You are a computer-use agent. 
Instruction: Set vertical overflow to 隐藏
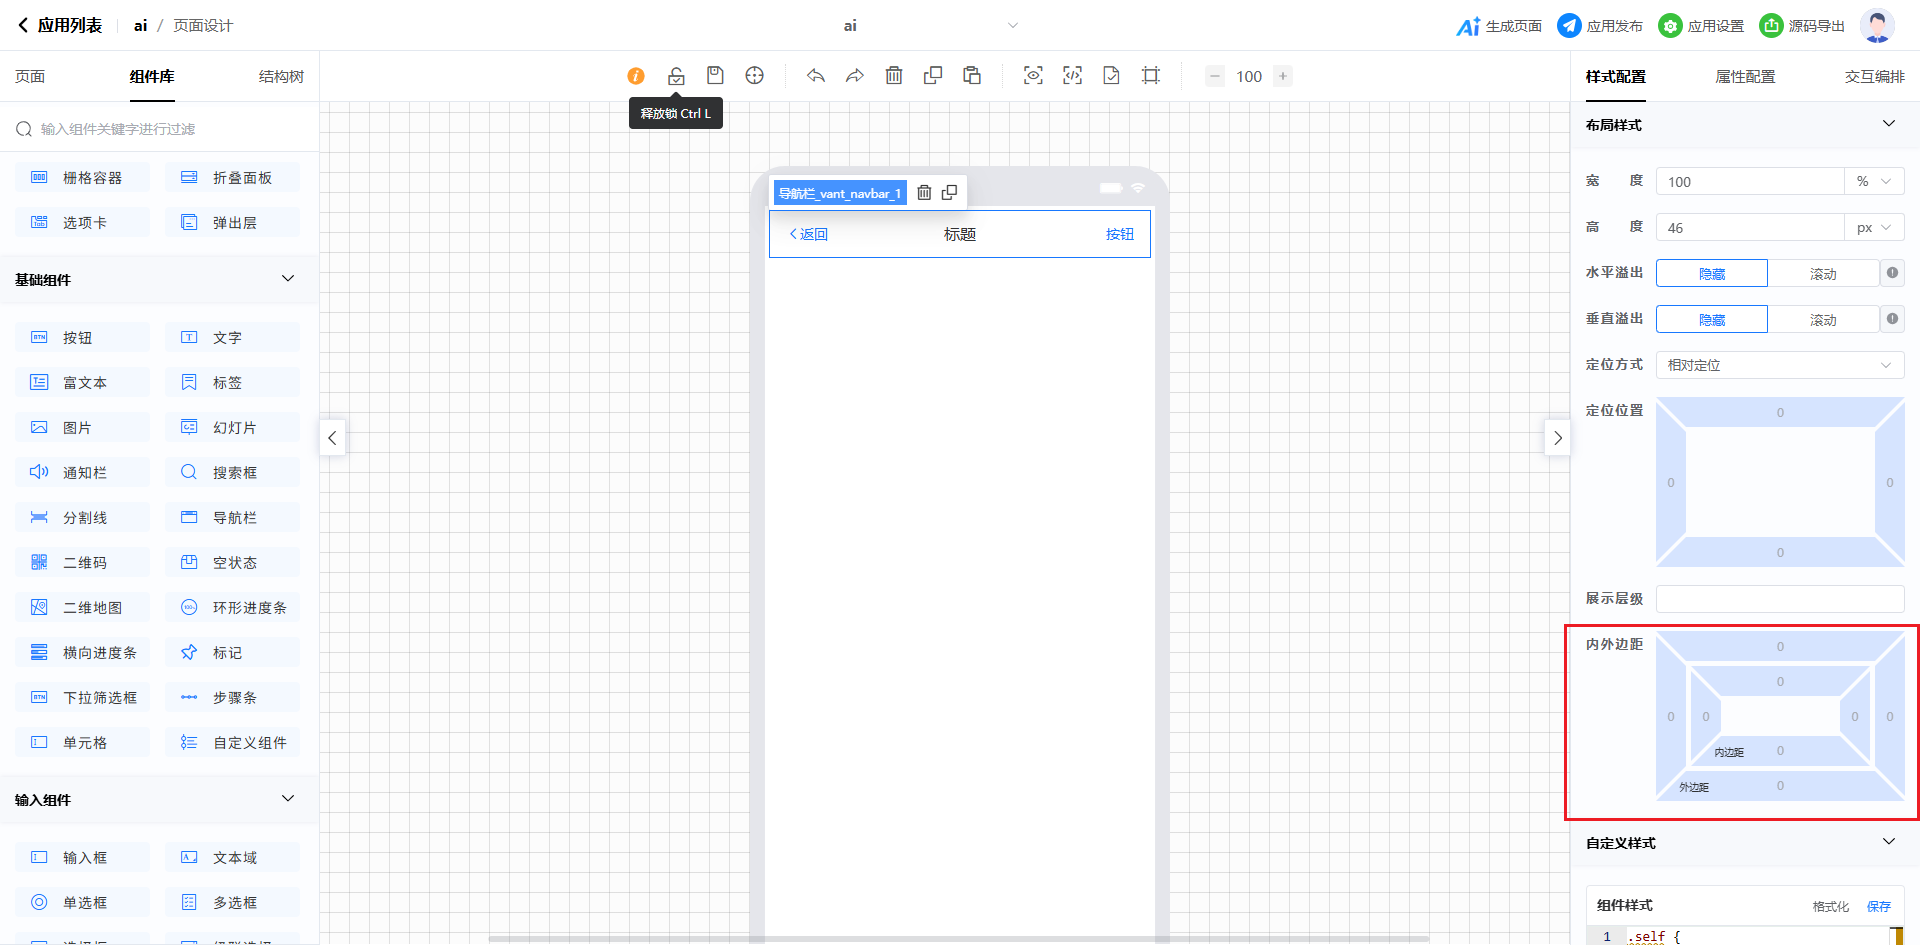[x=1711, y=320]
